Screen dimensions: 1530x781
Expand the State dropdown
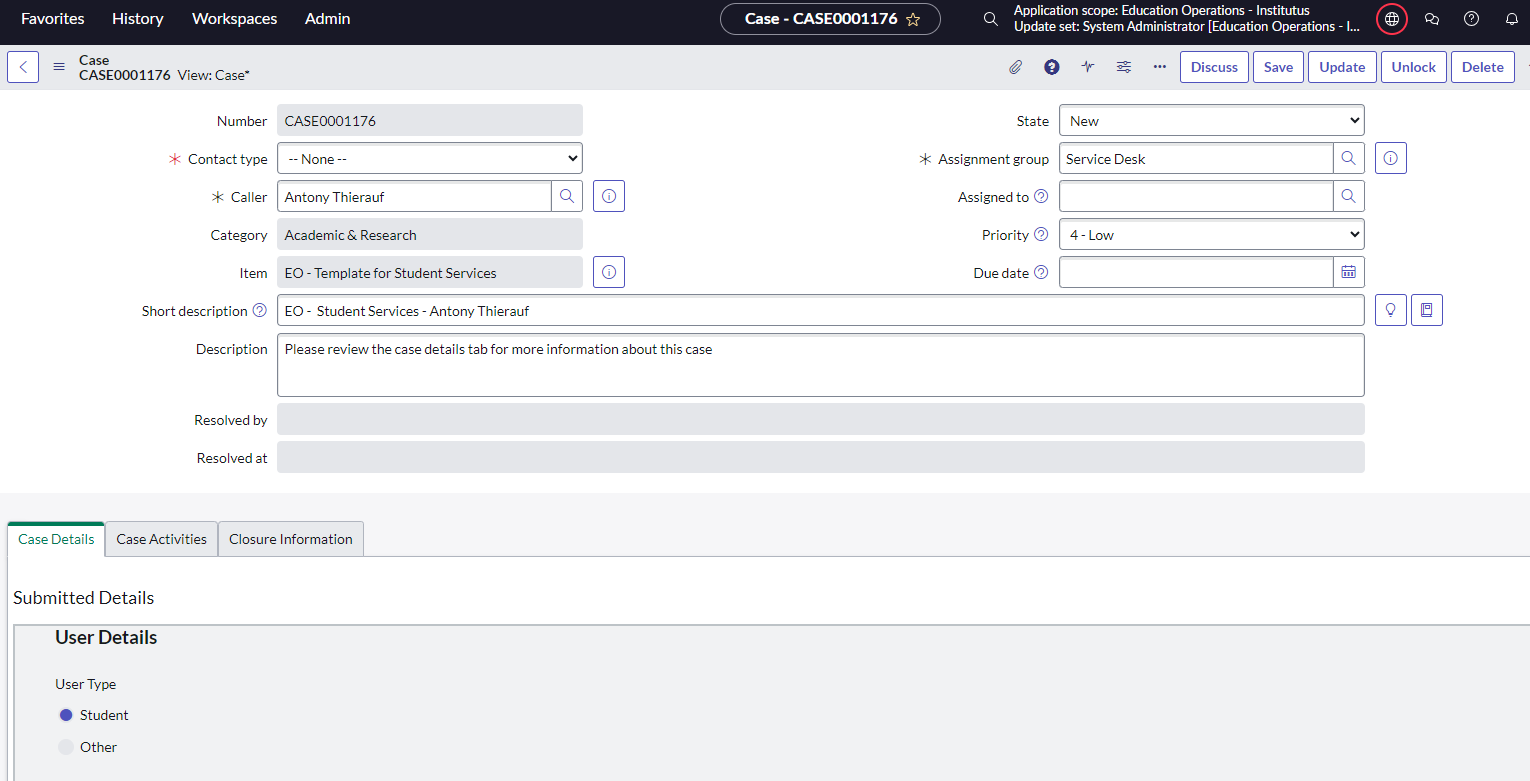(1211, 121)
